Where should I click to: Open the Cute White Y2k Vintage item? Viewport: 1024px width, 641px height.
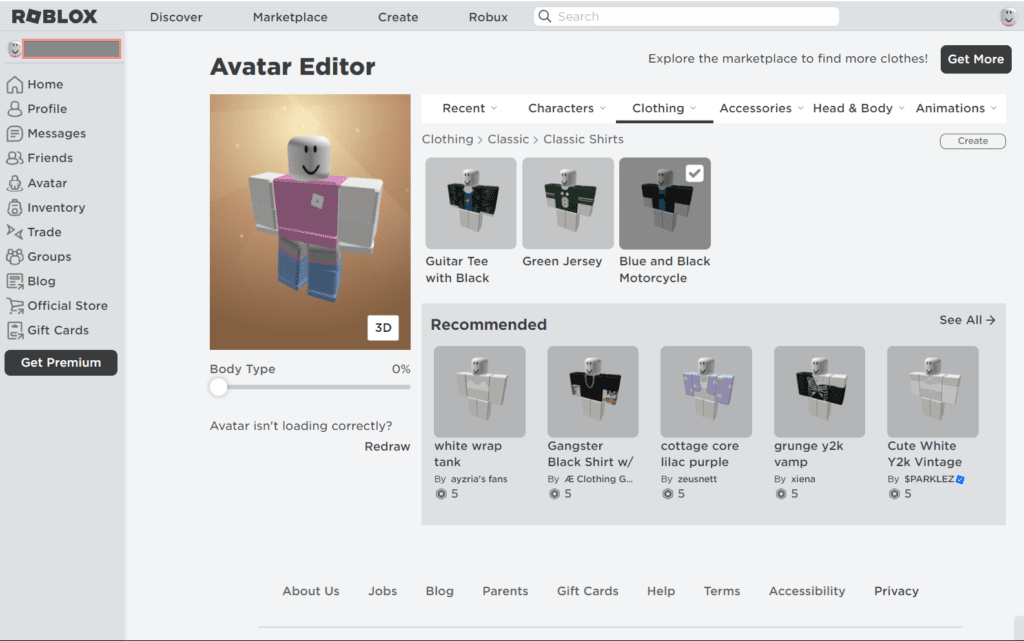point(933,392)
